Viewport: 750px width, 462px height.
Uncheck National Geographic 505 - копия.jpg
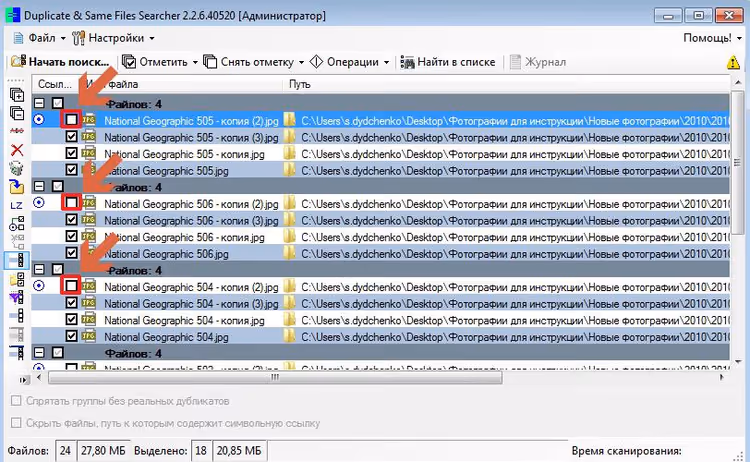click(x=71, y=154)
